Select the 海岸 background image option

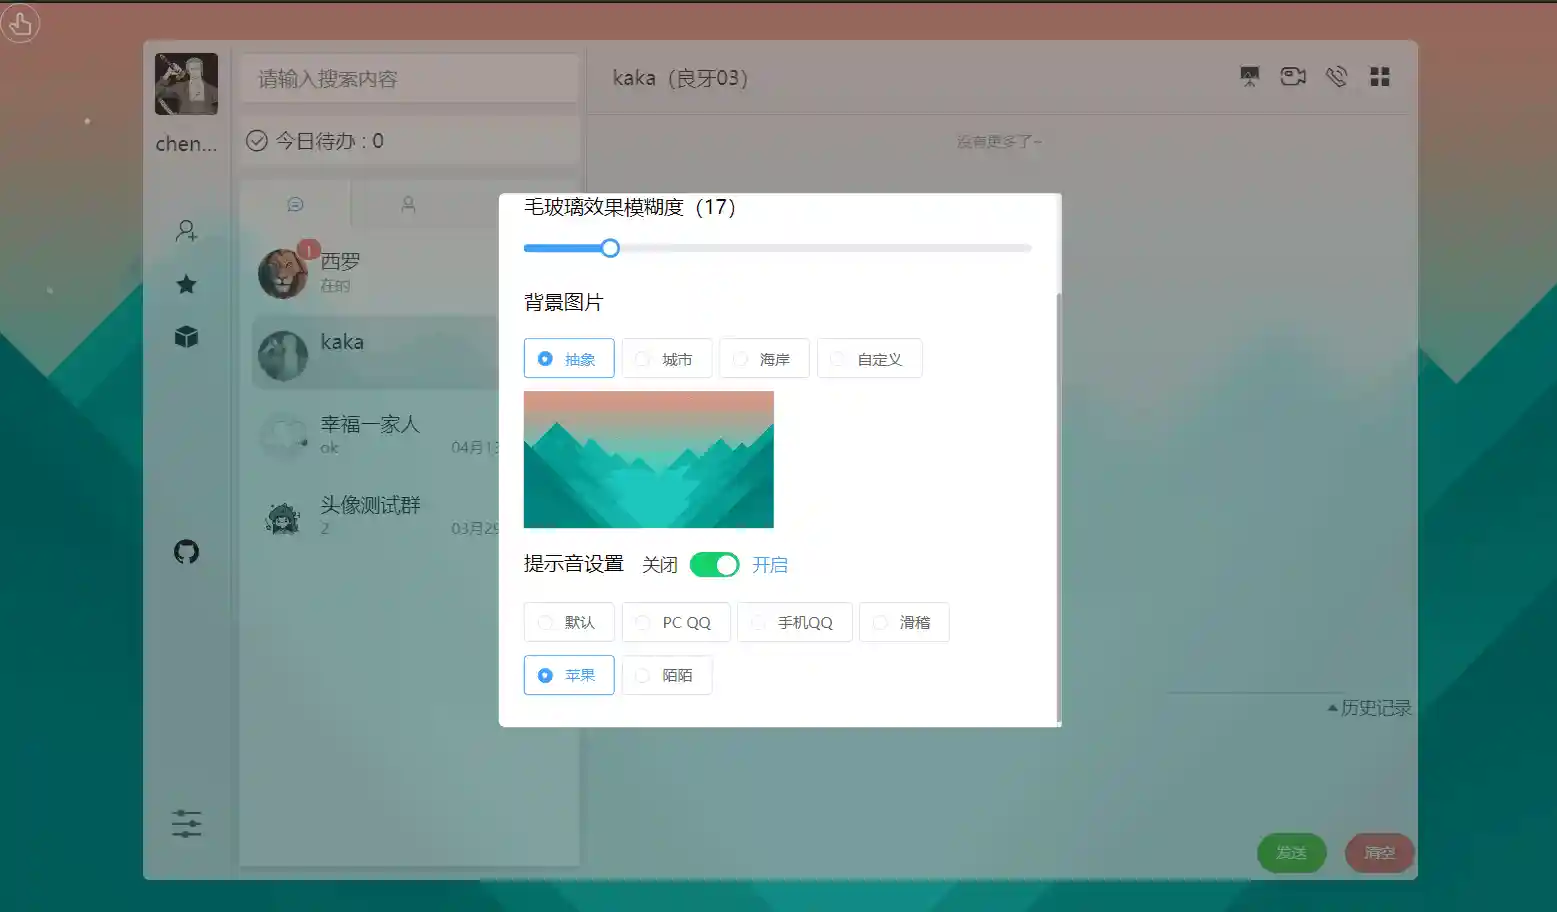[764, 358]
